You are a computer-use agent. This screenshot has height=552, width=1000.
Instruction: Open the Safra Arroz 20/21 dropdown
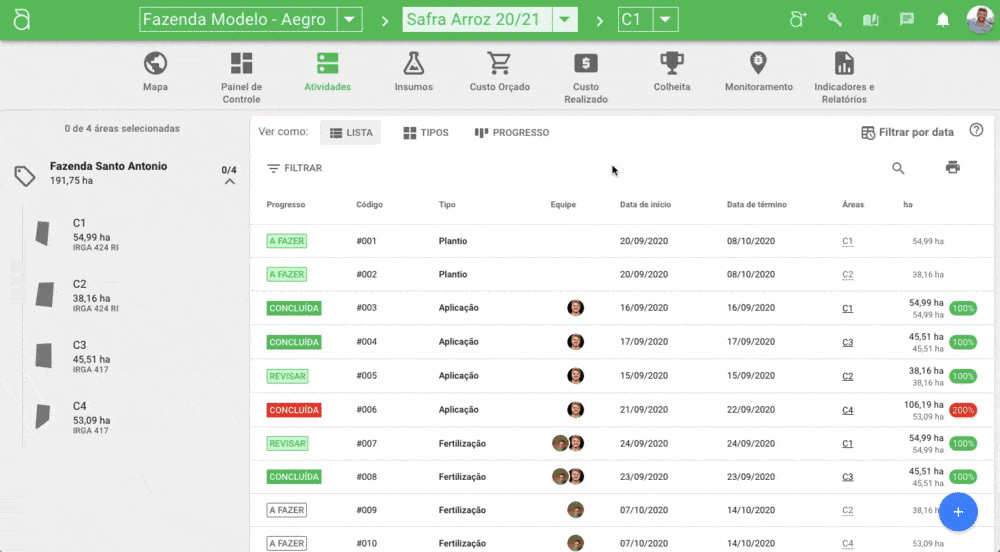click(565, 20)
